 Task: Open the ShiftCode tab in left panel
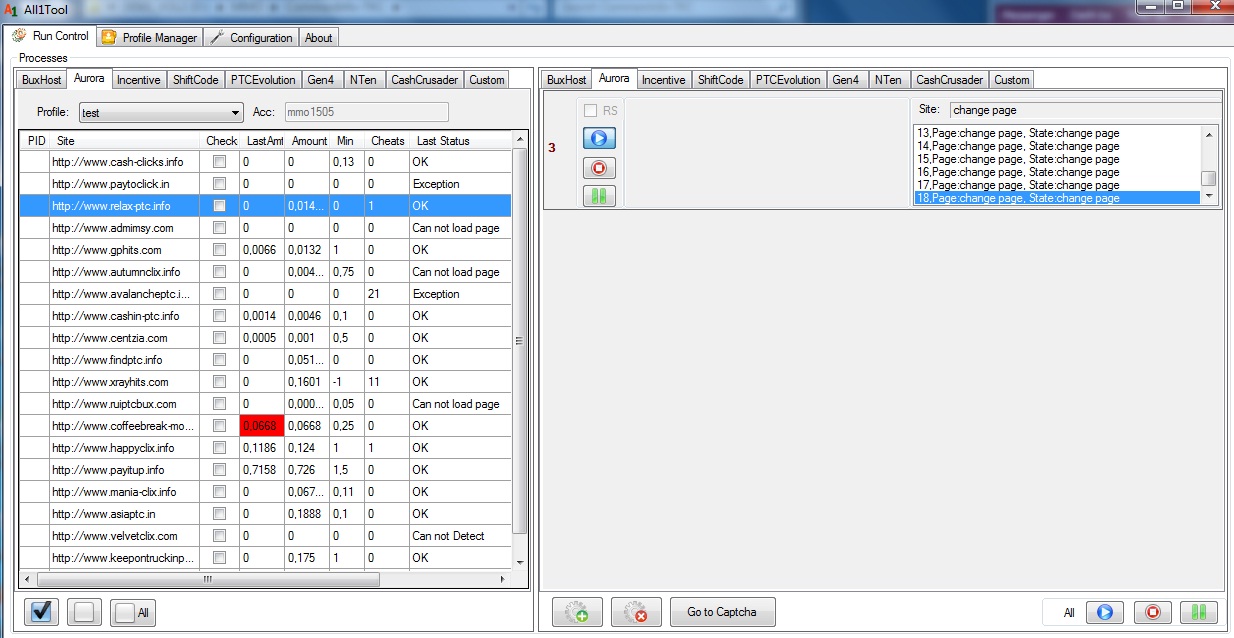pos(195,80)
